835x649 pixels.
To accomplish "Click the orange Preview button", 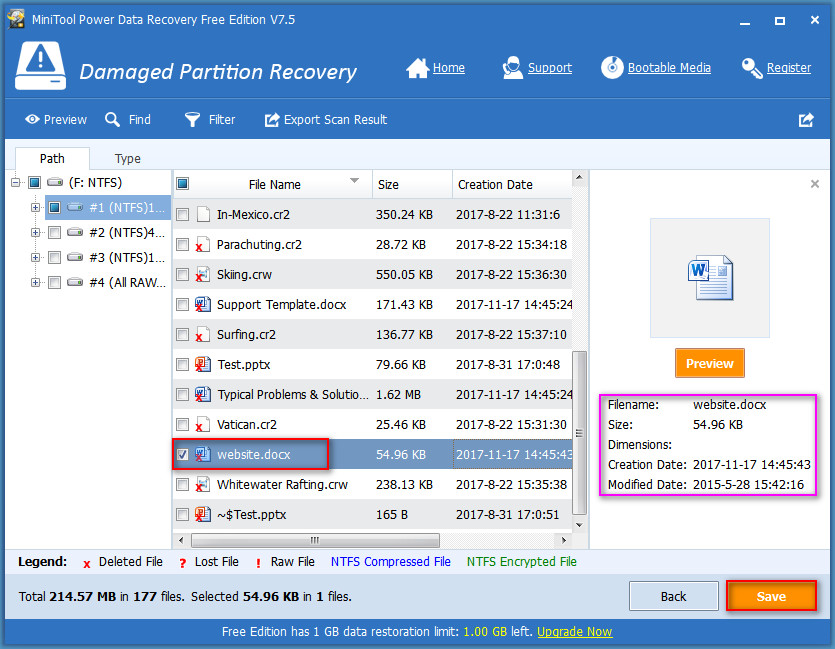I will tap(710, 364).
